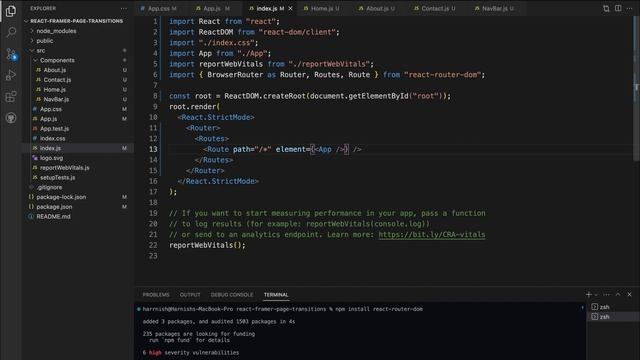Screen dimensions: 640x360
Task: Open About.js in the explorer
Action: pyautogui.click(x=55, y=70)
